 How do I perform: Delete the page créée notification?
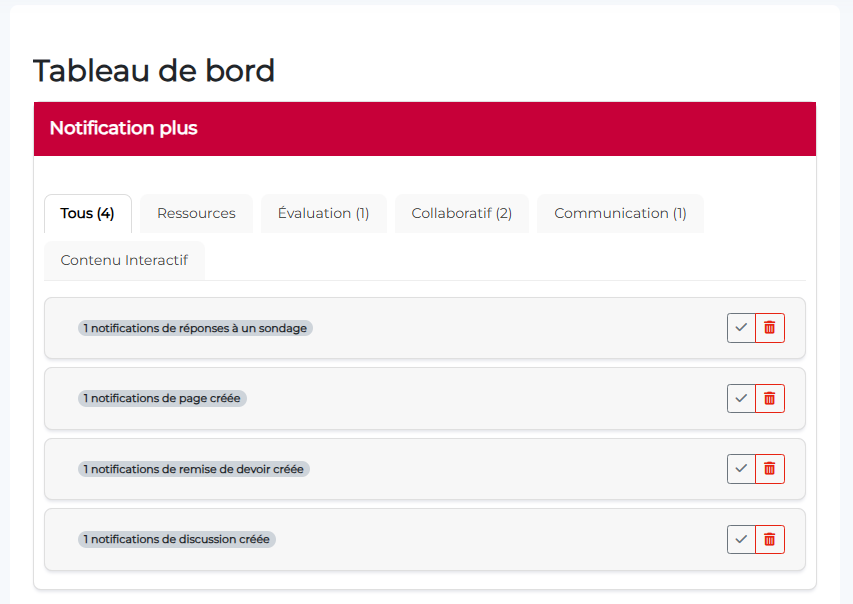769,398
